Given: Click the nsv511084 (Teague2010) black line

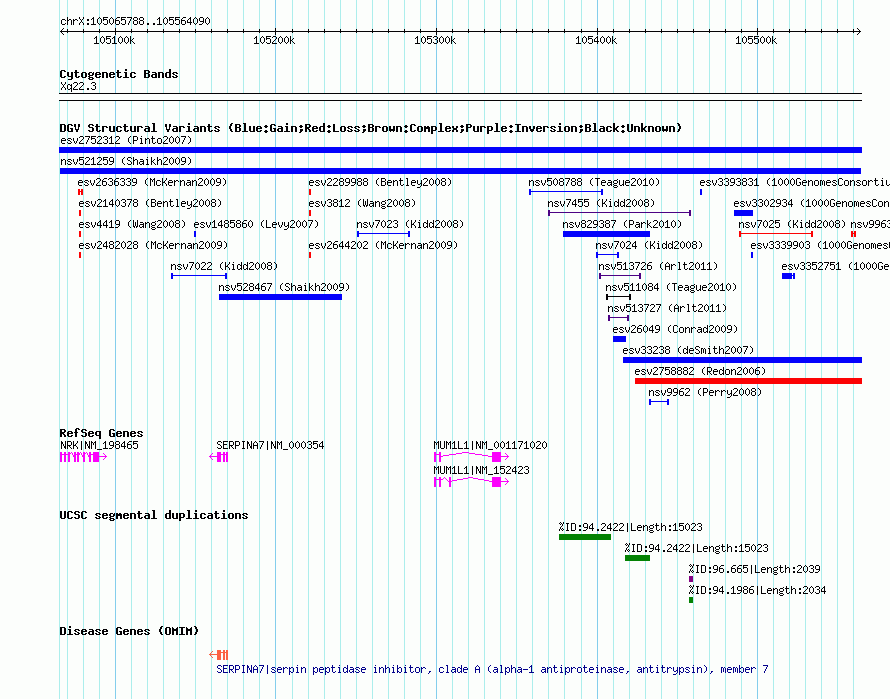Looking at the screenshot, I should point(618,297).
